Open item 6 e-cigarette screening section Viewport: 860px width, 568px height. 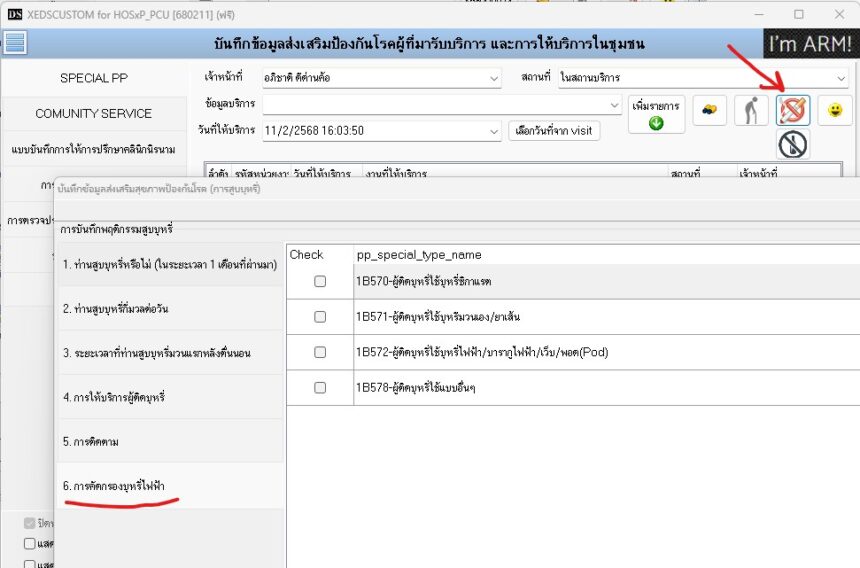click(x=114, y=486)
